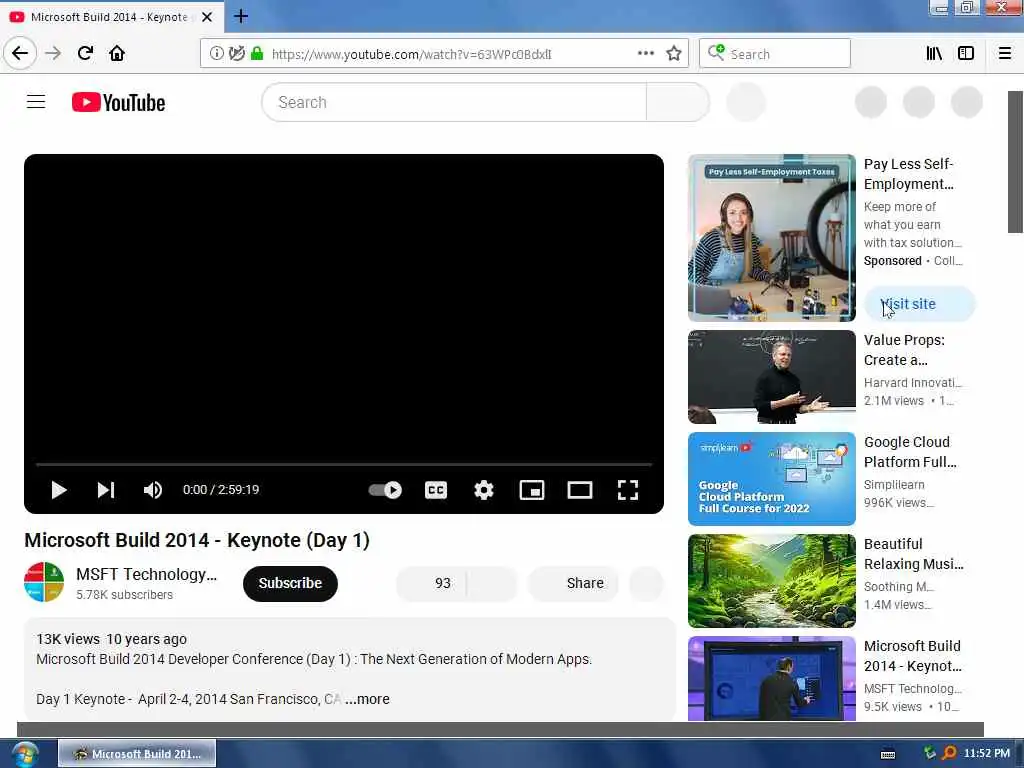
Task: Click the tracking protection shield icon
Action: 236,54
